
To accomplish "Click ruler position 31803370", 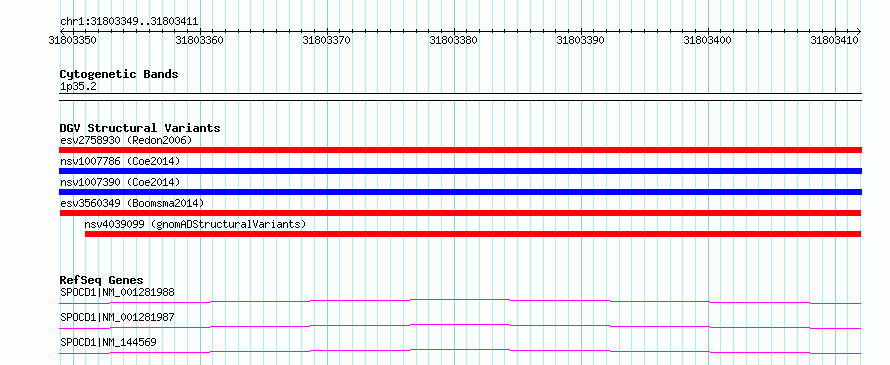I will coord(326,40).
